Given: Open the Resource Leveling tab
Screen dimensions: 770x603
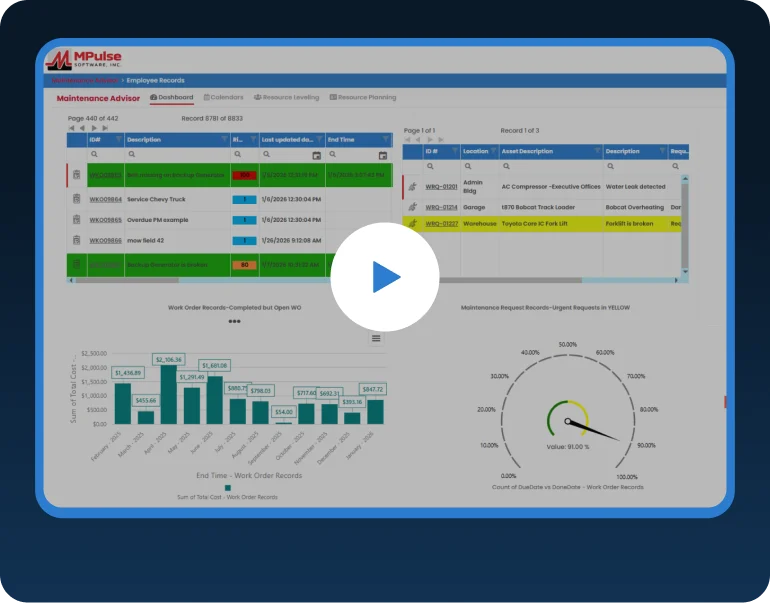Looking at the screenshot, I should tap(286, 98).
